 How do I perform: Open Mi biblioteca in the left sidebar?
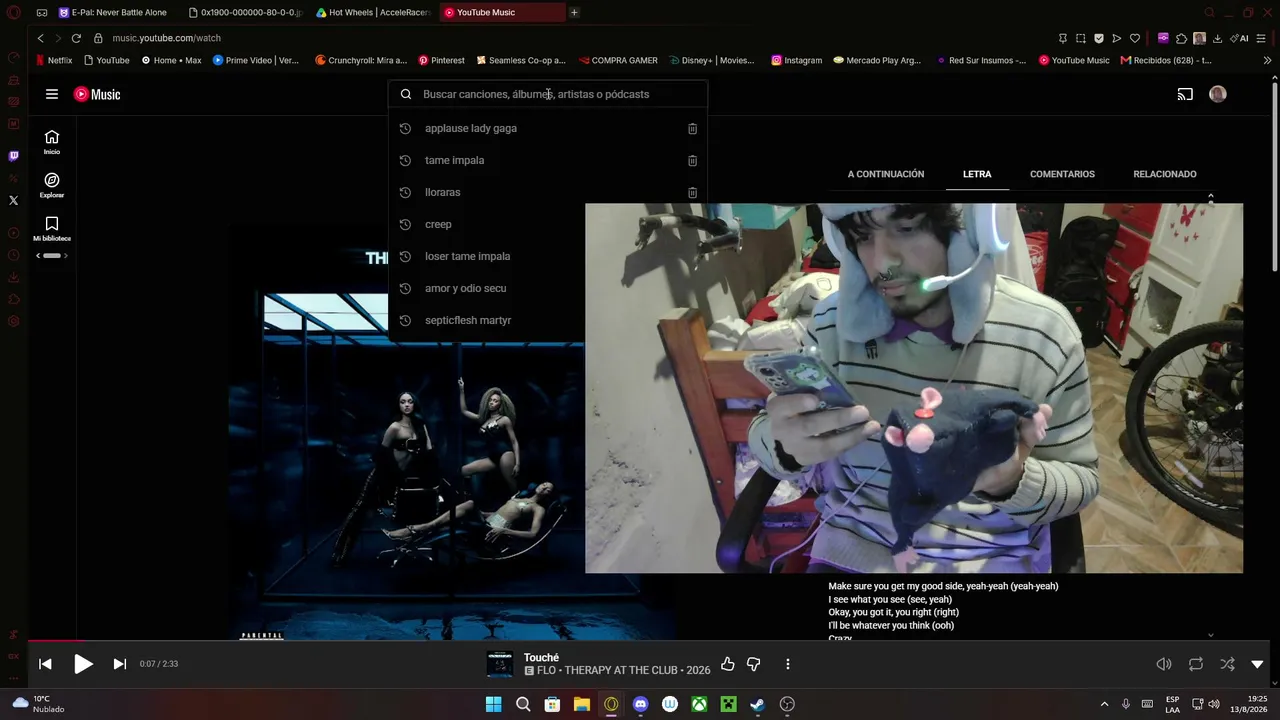[52, 229]
